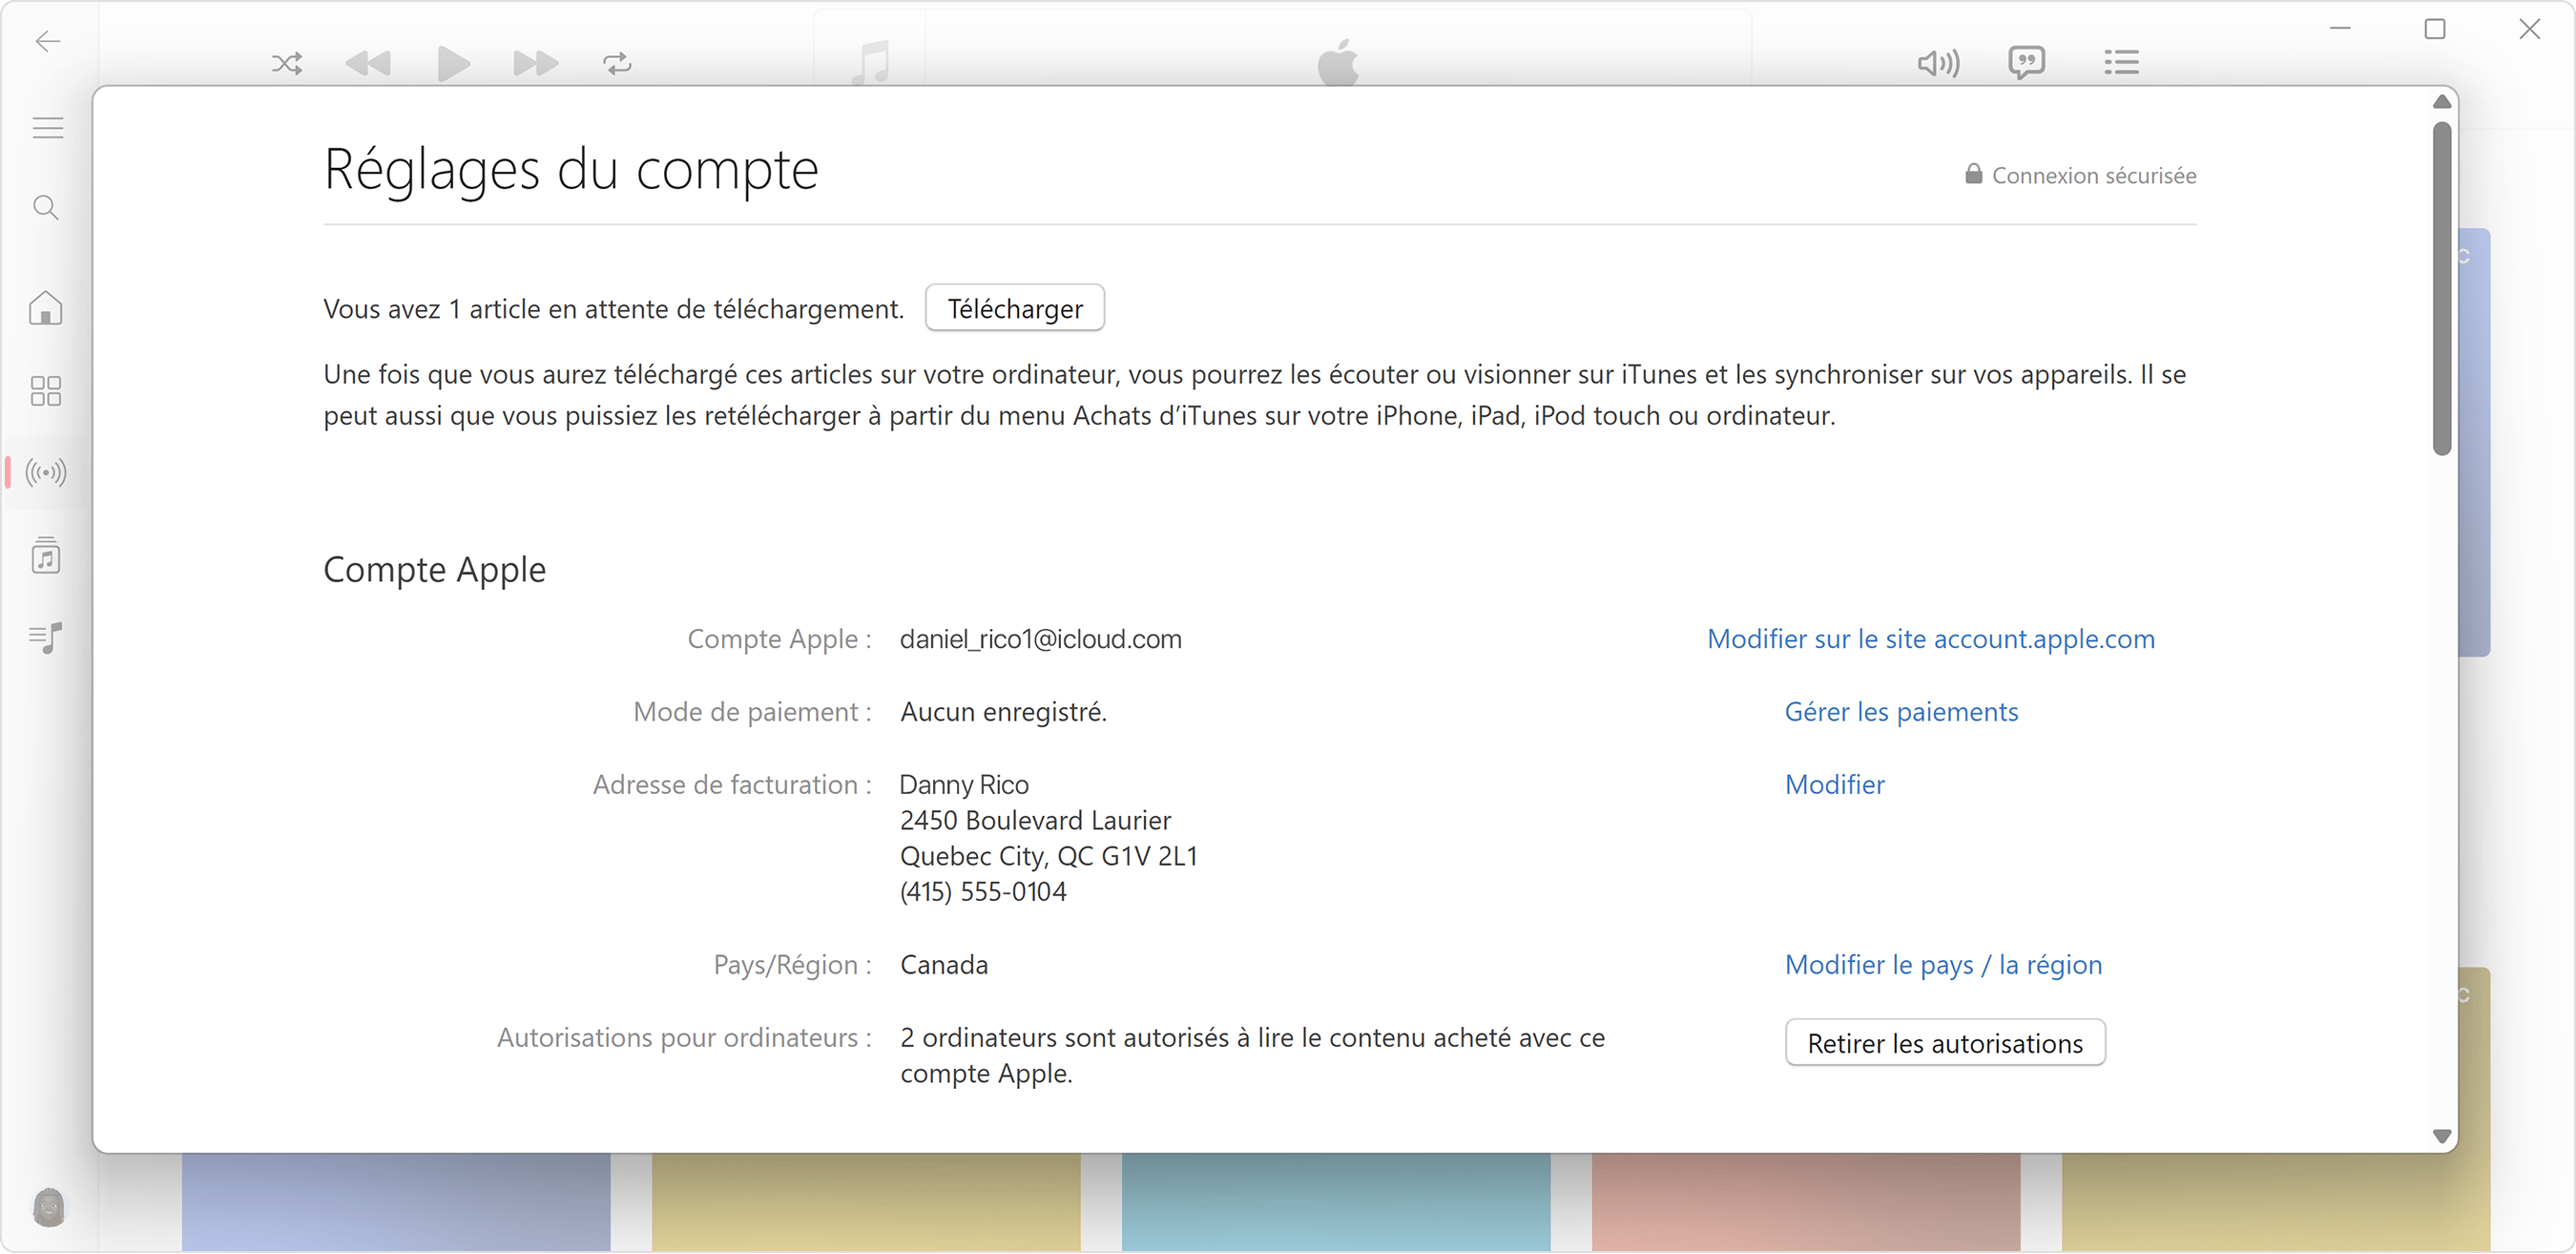This screenshot has height=1254, width=2576.
Task: Click Retirer les autorisations button
Action: tap(1945, 1043)
